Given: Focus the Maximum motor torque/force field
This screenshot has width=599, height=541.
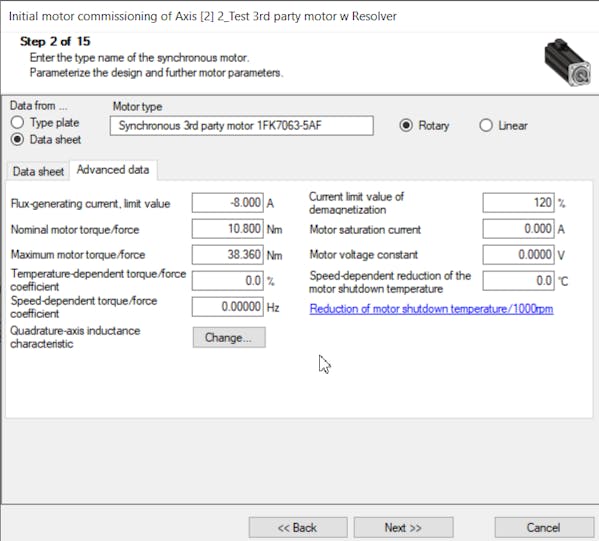Looking at the screenshot, I should 228,254.
